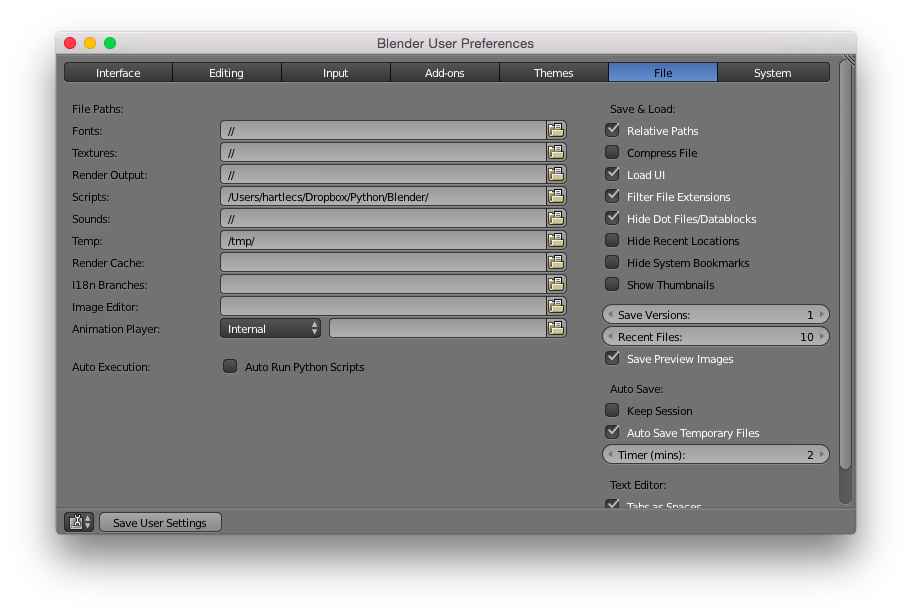Increase Recent Files with right arrow
This screenshot has width=912, height=614.
click(821, 337)
